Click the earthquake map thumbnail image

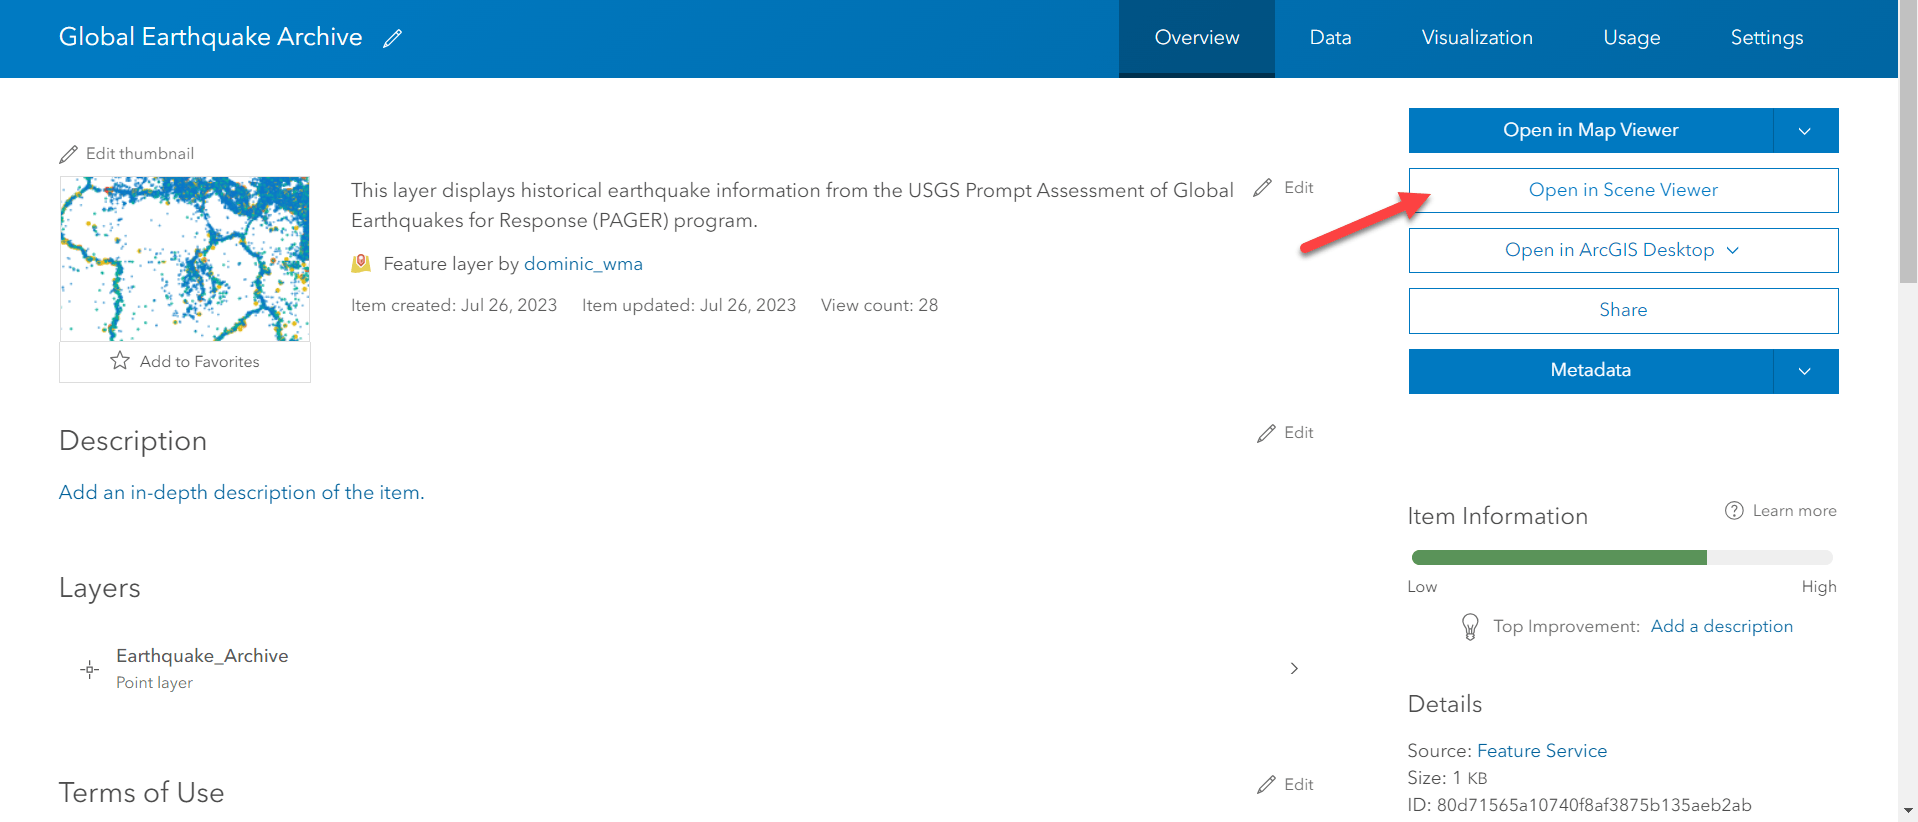coord(185,259)
